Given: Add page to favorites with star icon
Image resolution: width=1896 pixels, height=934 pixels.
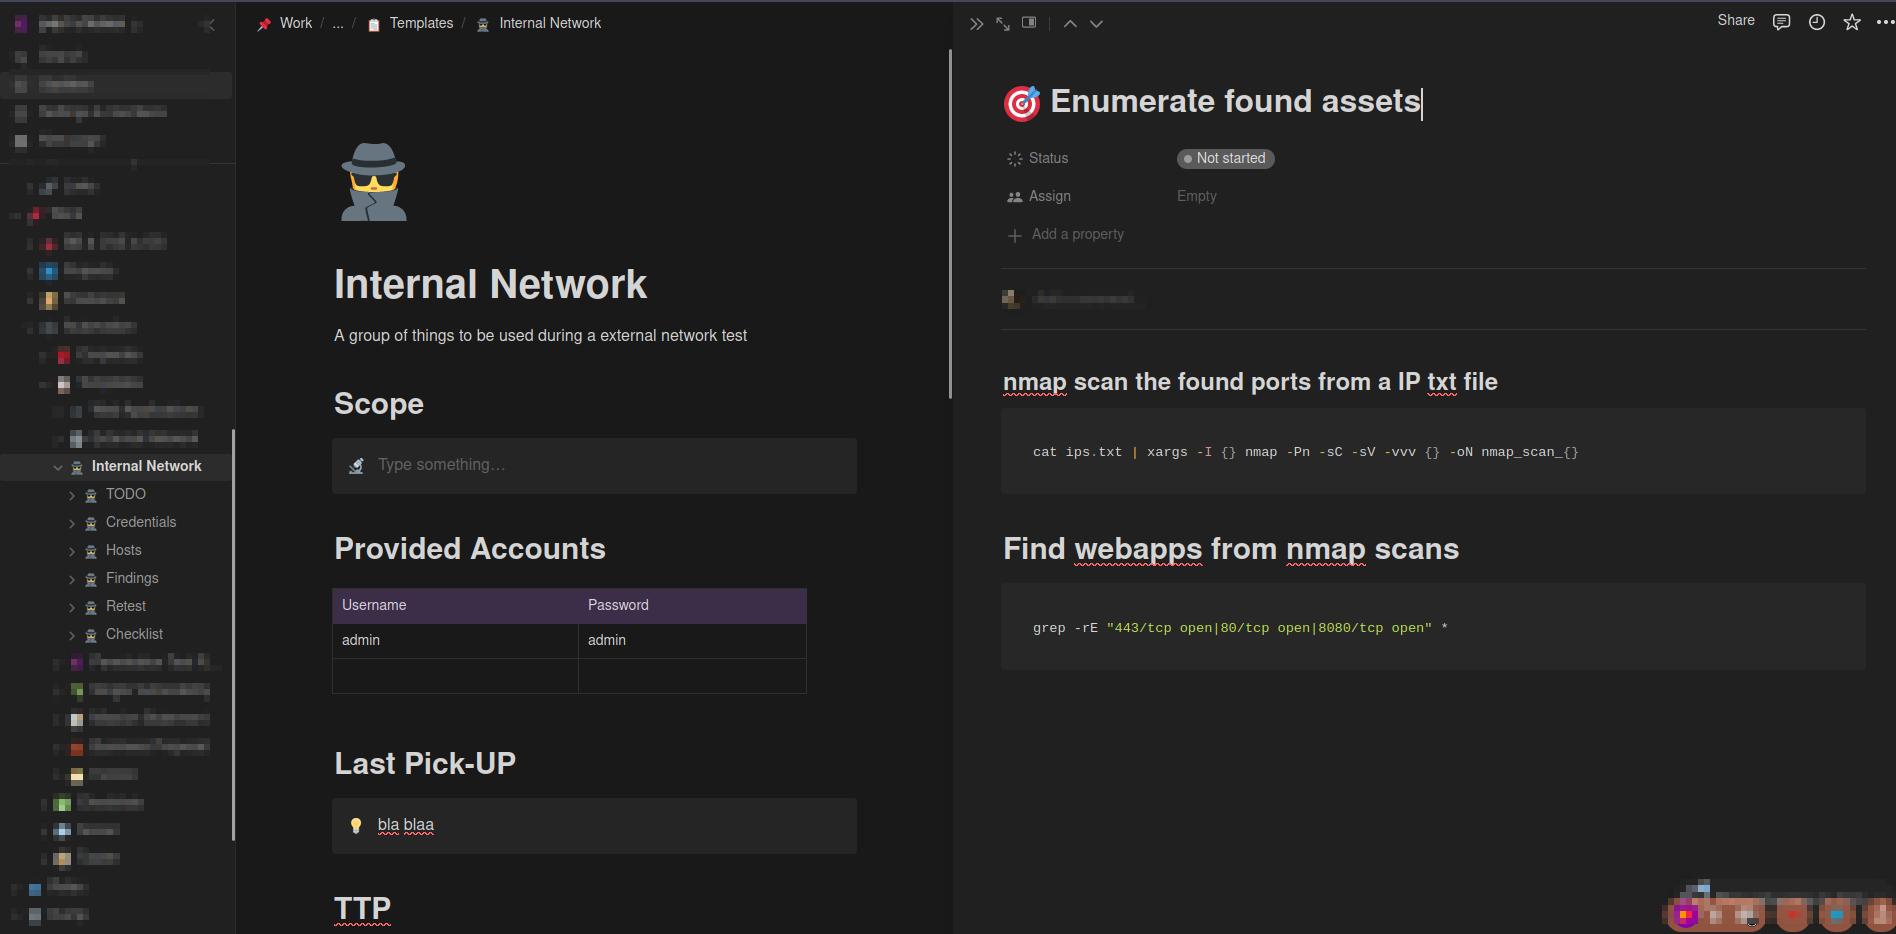Looking at the screenshot, I should (1852, 22).
